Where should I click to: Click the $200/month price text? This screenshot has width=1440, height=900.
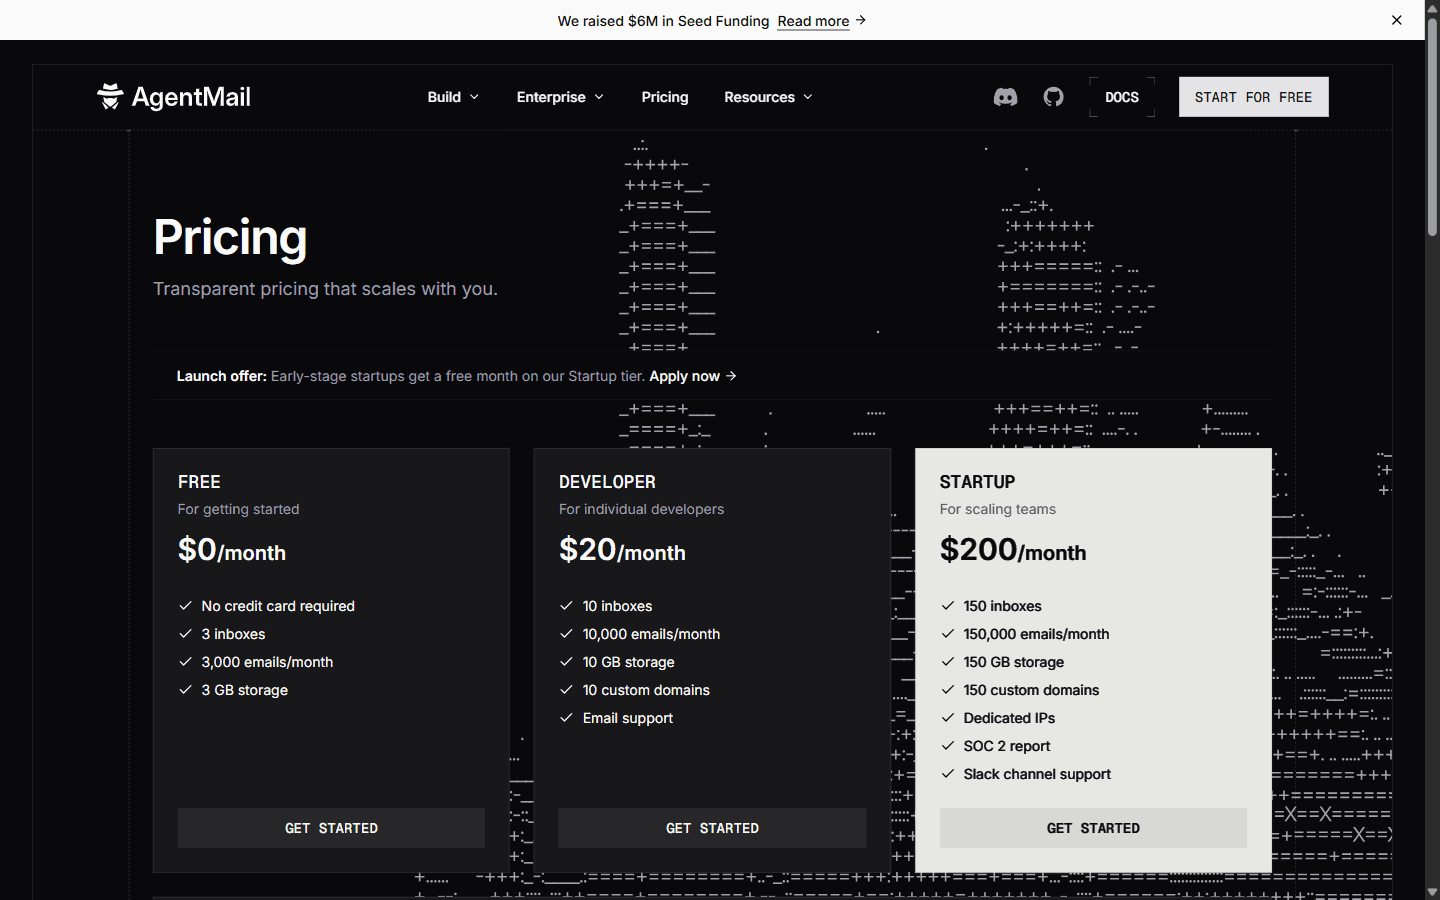tap(1013, 550)
